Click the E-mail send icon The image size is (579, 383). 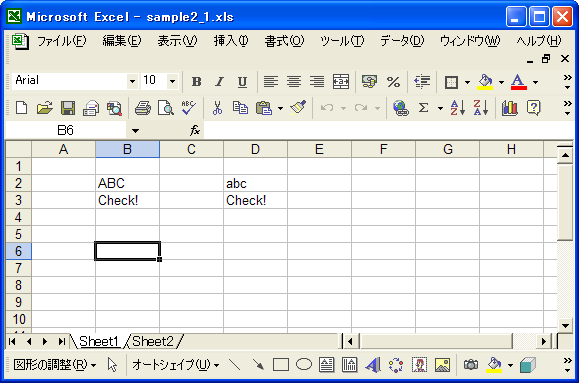(91, 108)
